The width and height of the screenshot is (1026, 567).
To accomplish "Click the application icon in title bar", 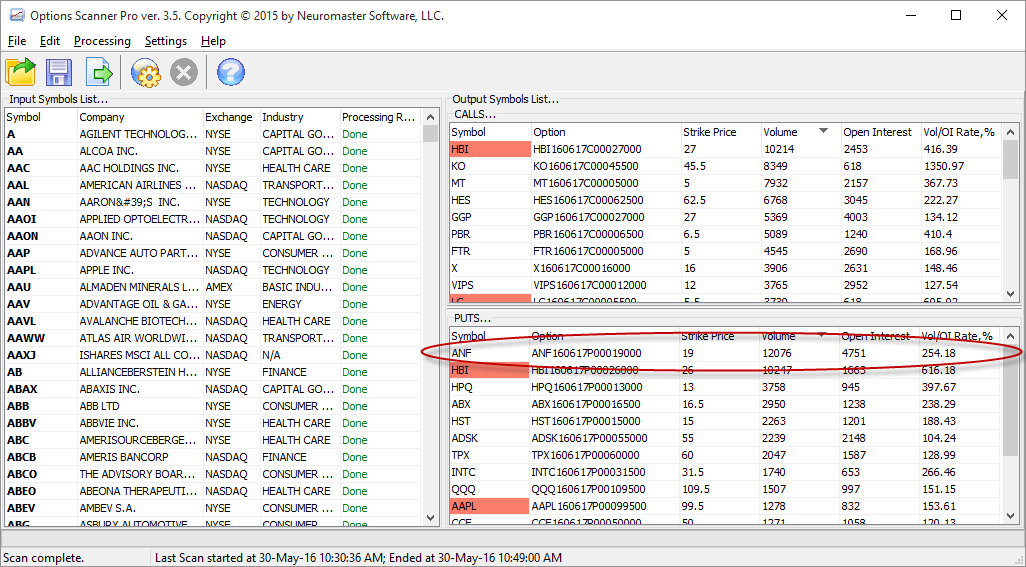I will click(16, 15).
